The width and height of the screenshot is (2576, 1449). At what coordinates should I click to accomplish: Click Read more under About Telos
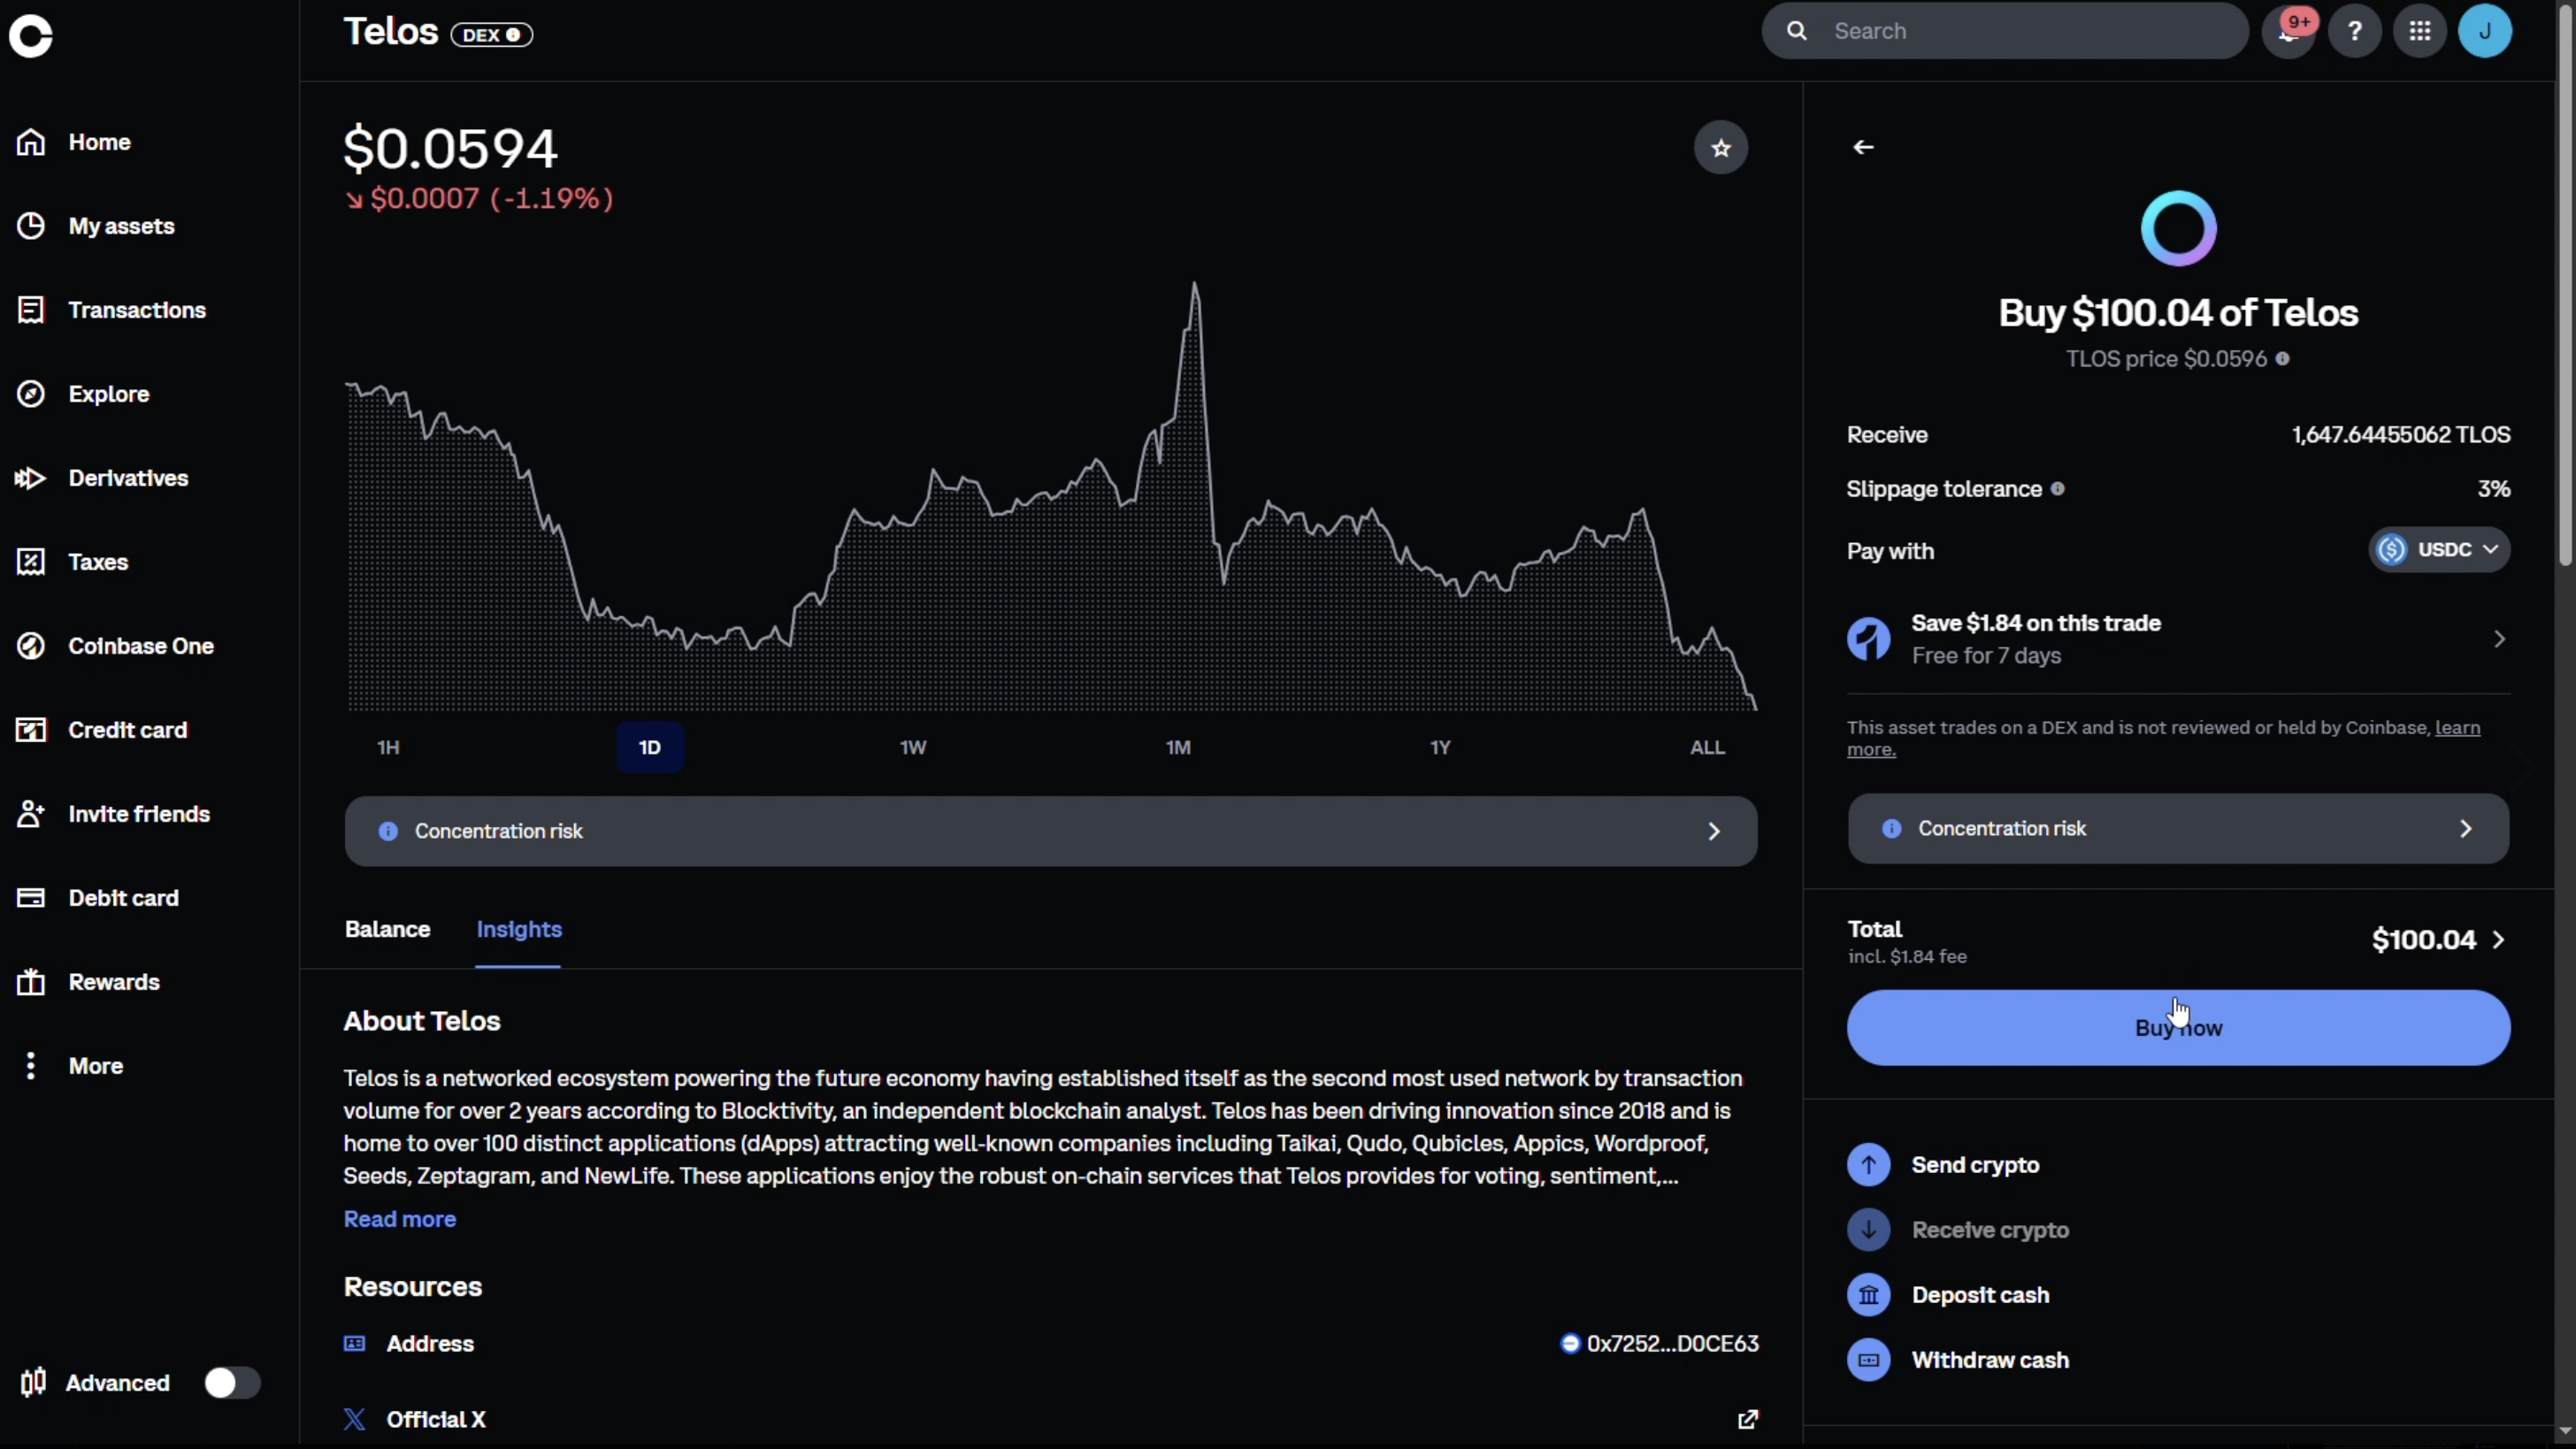click(400, 1219)
